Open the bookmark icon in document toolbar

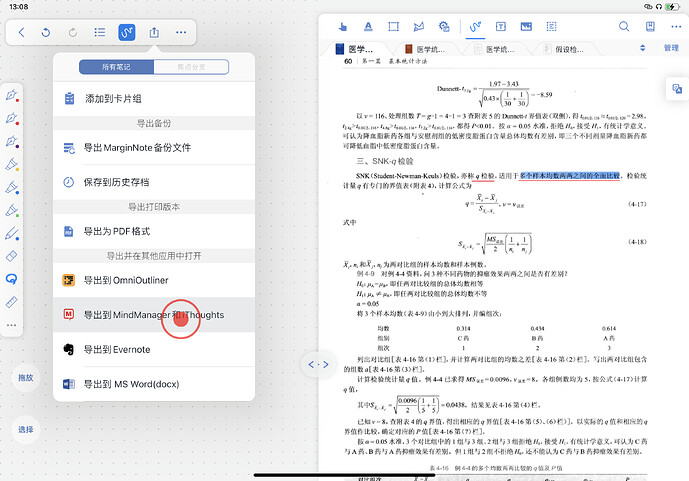point(650,26)
